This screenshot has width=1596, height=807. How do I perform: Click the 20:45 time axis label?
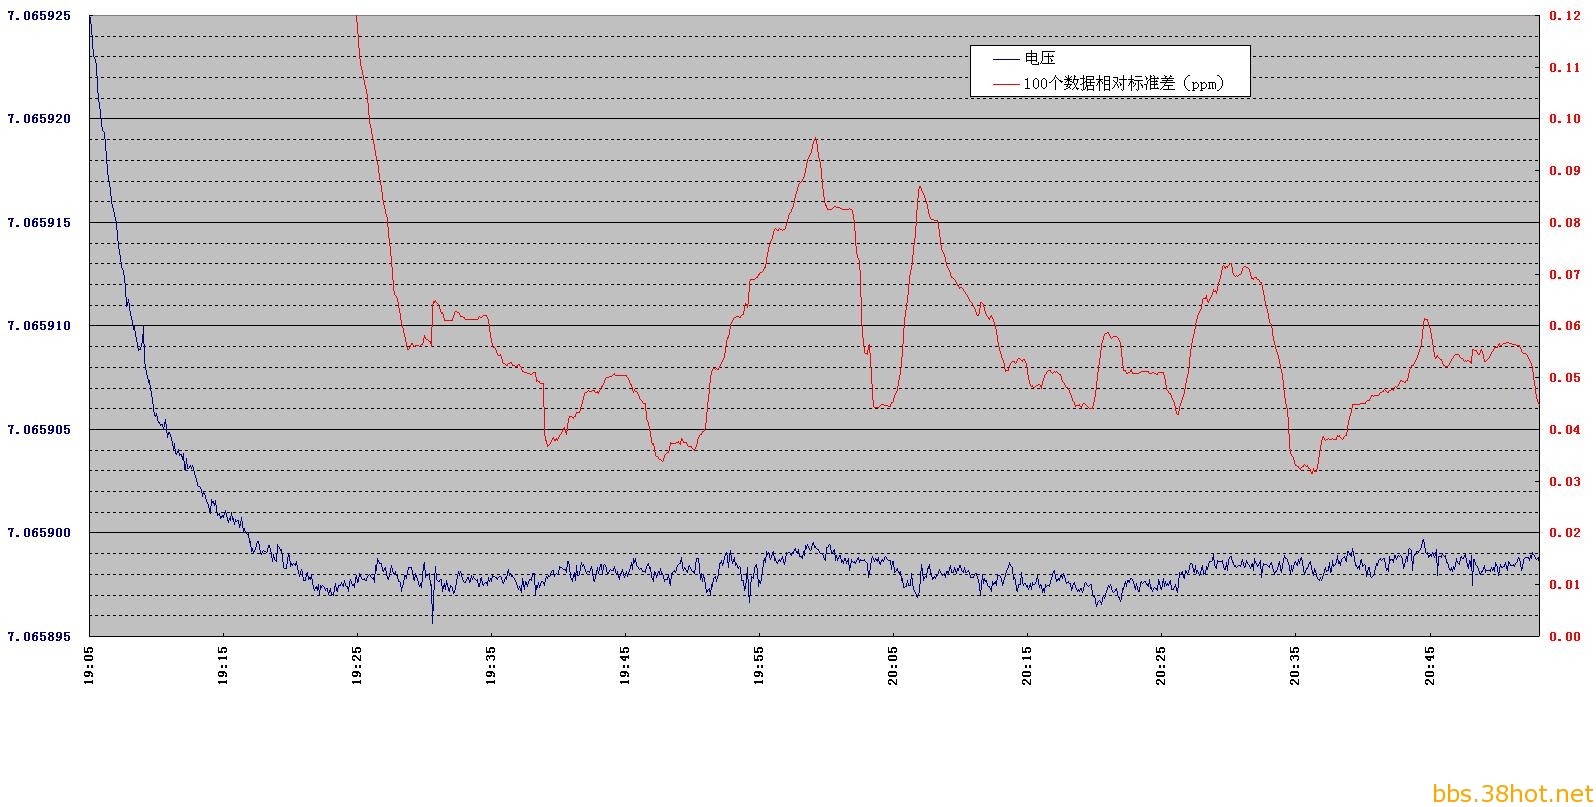(1430, 664)
